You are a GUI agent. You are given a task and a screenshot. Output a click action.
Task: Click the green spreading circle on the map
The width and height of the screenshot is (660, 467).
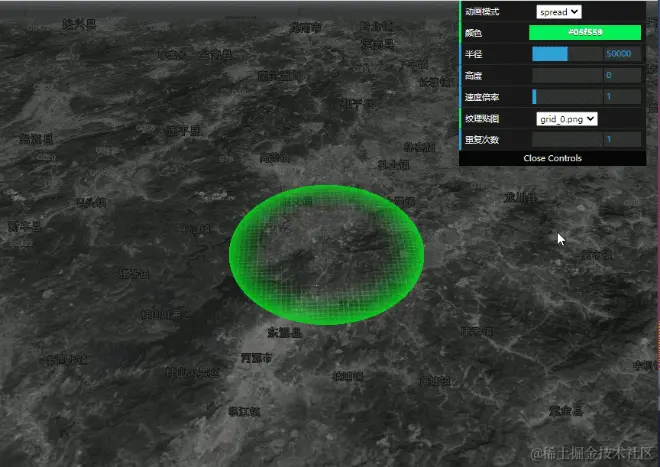[x=326, y=255]
